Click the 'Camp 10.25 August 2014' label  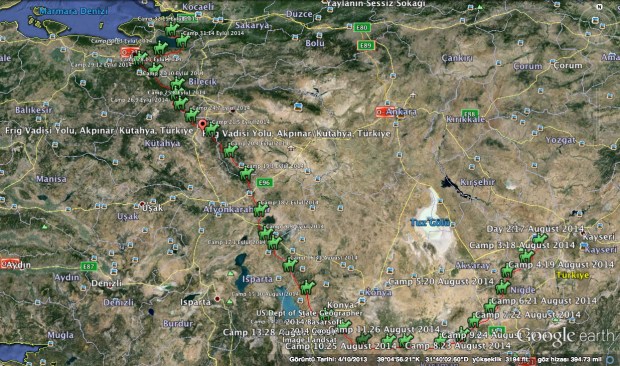(x=341, y=346)
